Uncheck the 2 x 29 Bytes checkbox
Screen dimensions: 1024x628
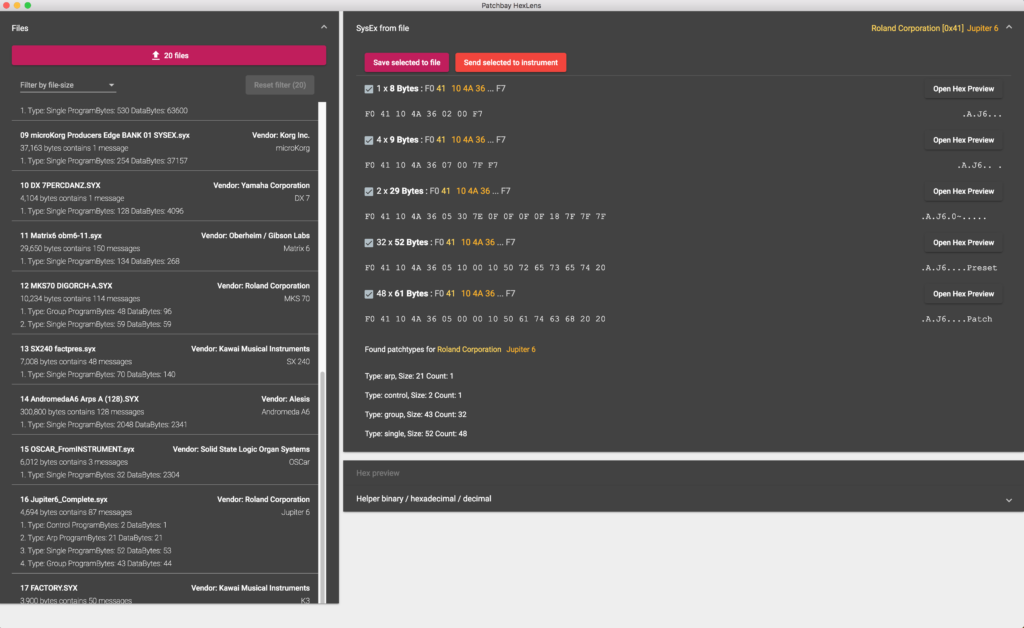pos(369,191)
